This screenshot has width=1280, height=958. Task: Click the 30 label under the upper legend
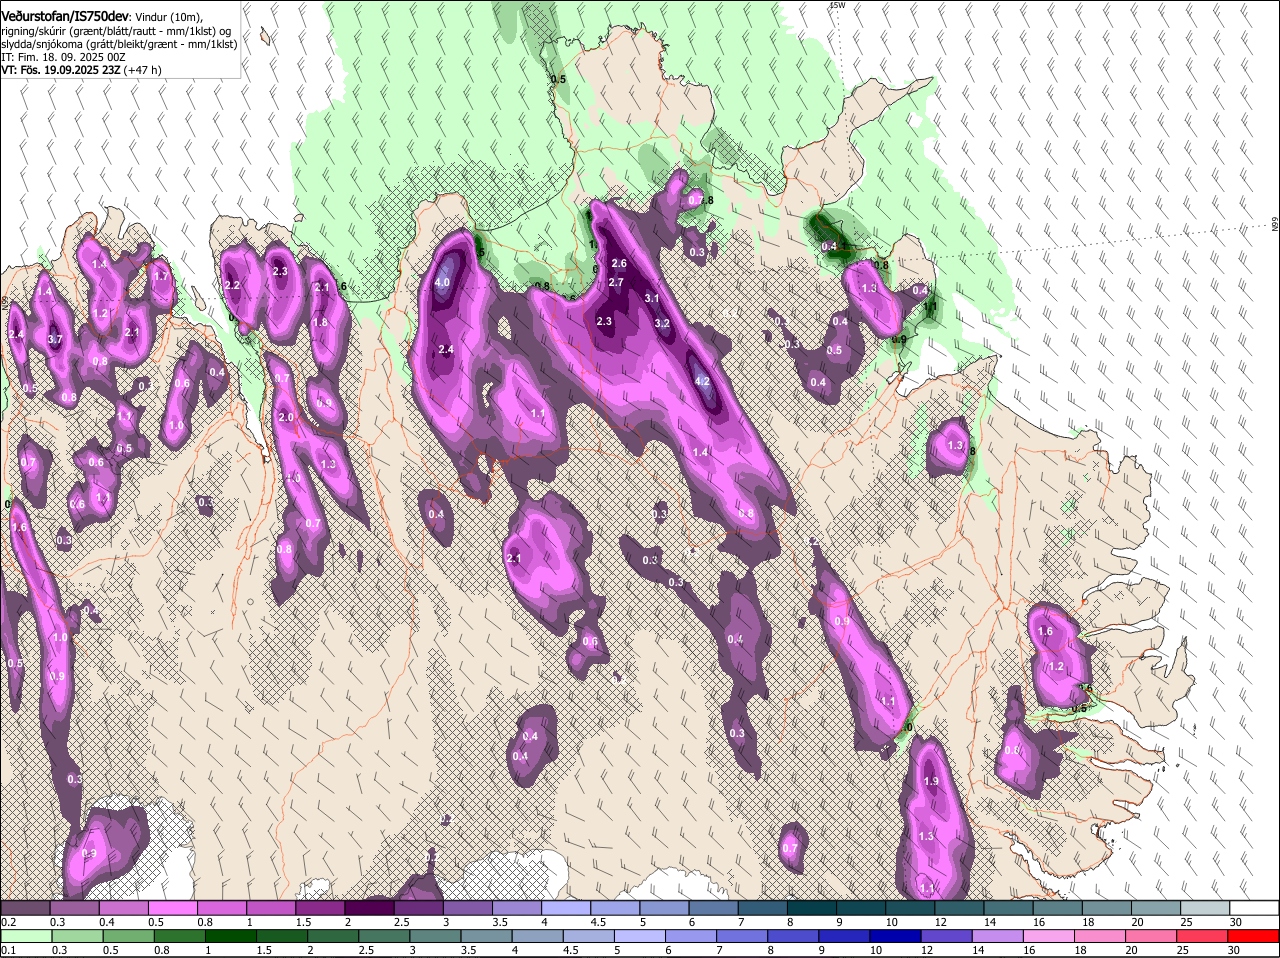pos(1236,922)
